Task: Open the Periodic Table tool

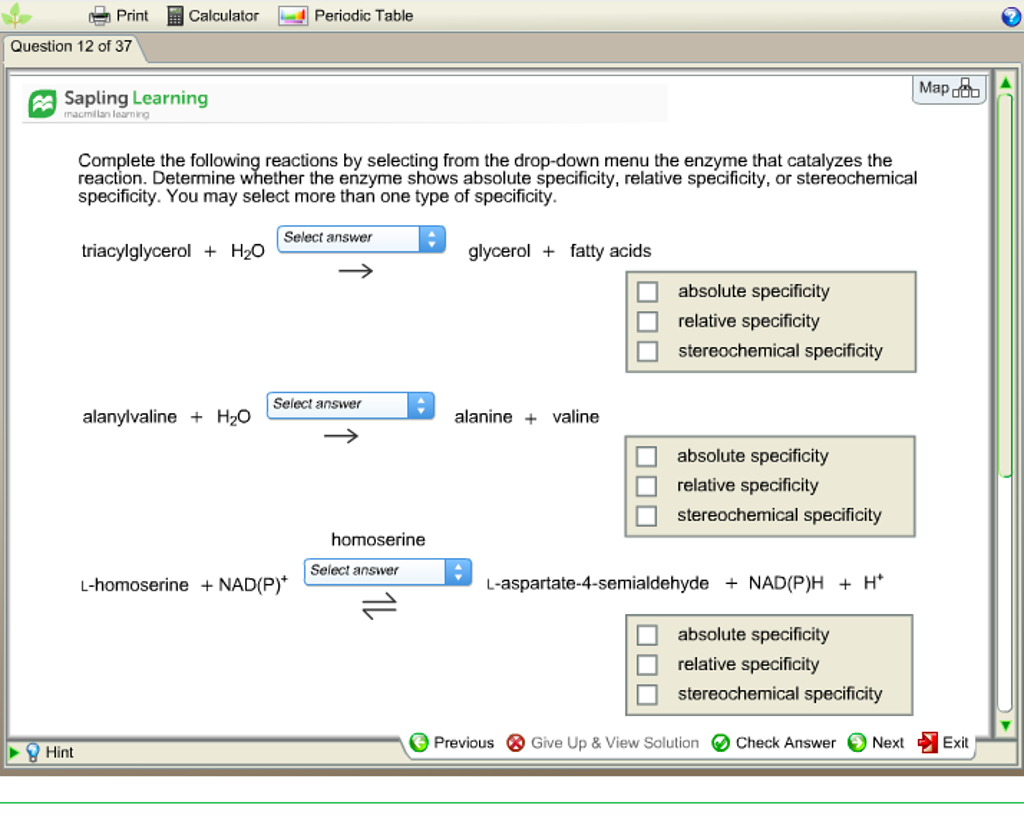Action: point(292,15)
